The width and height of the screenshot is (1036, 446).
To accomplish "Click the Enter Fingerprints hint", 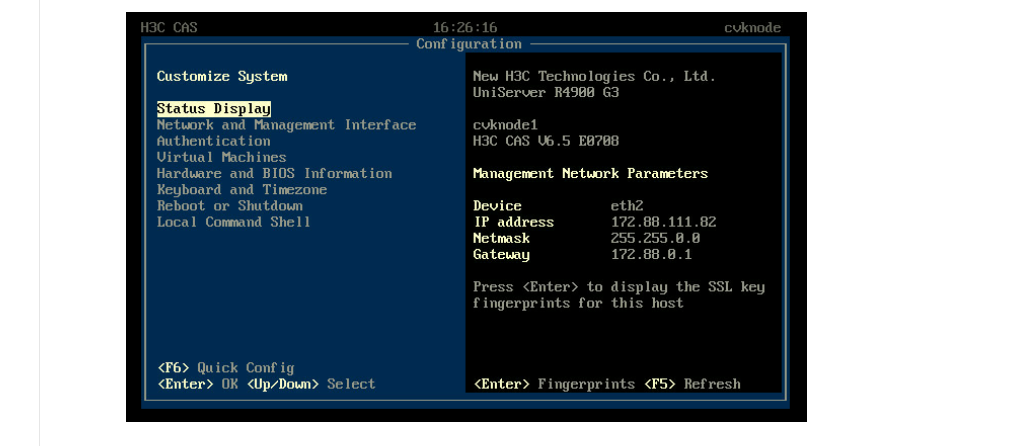I will click(x=553, y=383).
